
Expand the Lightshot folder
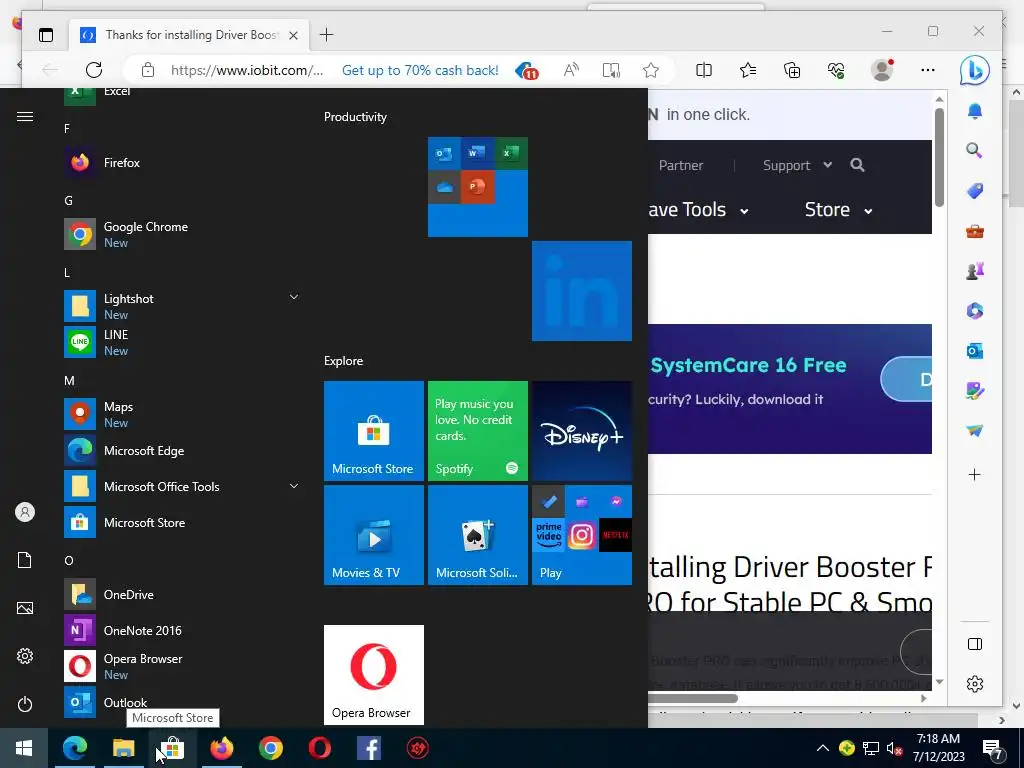click(x=294, y=297)
